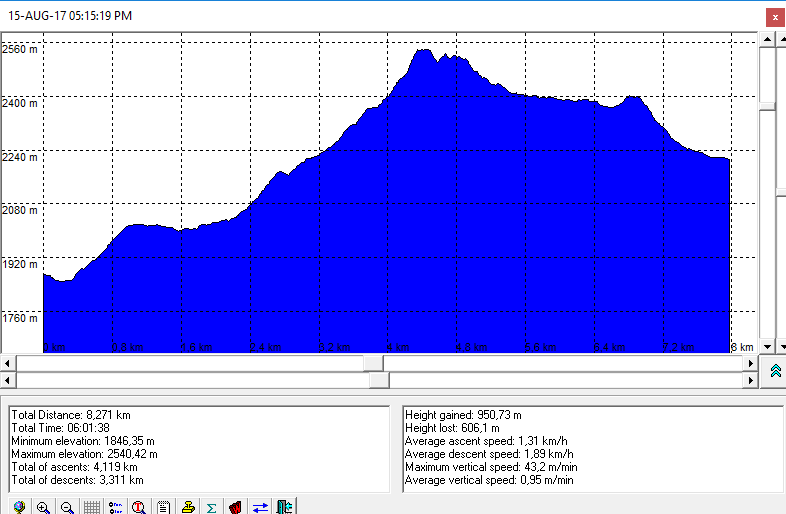Toggle the grid lines icon

(91, 507)
